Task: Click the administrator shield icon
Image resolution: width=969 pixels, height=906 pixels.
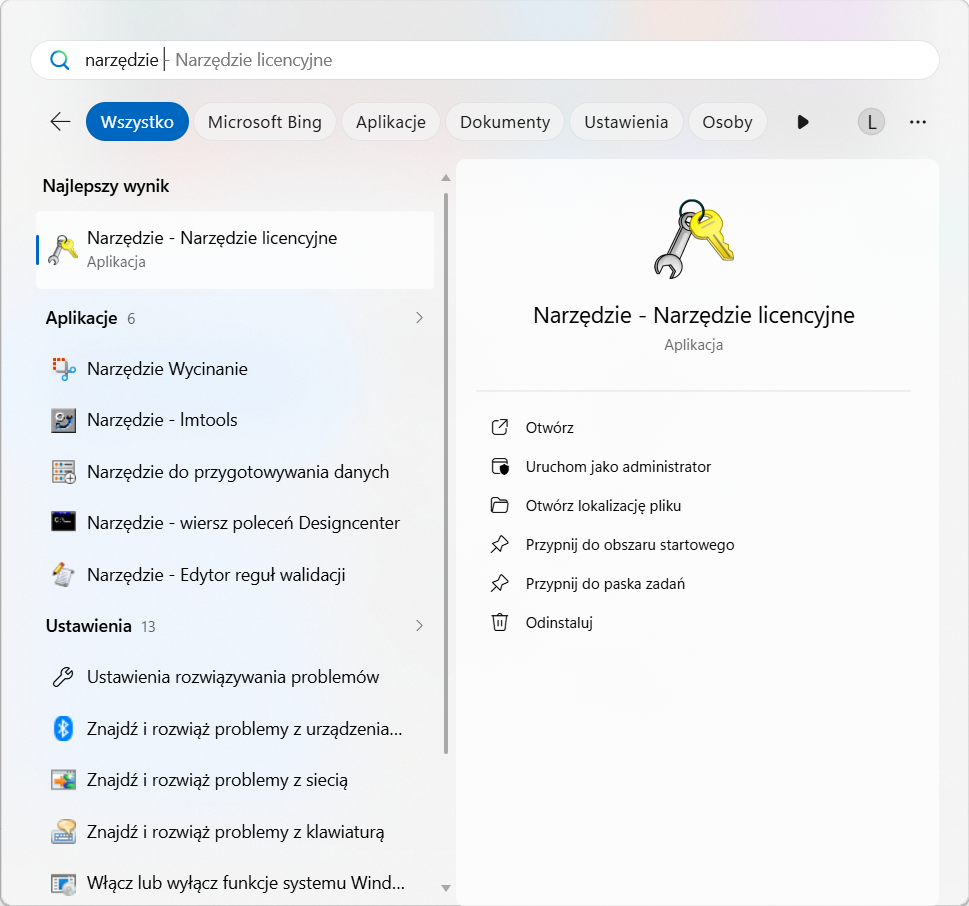Action: [499, 466]
